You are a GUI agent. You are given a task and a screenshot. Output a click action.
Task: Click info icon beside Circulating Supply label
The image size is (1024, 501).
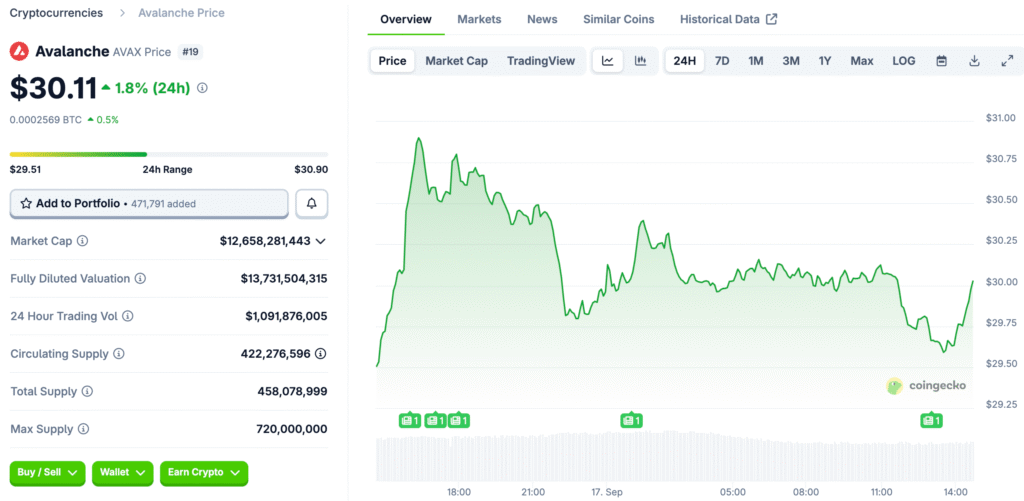point(118,354)
